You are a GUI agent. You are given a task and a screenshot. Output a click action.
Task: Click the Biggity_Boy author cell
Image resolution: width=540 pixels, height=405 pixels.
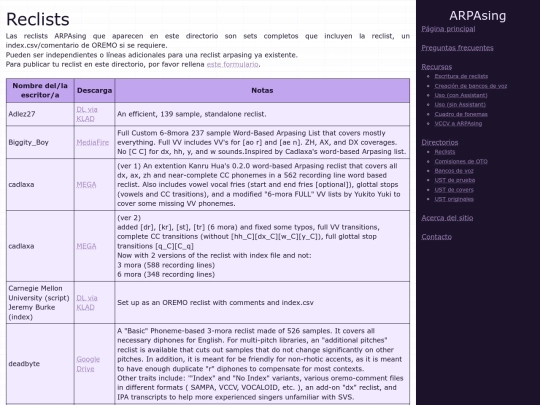(x=40, y=142)
